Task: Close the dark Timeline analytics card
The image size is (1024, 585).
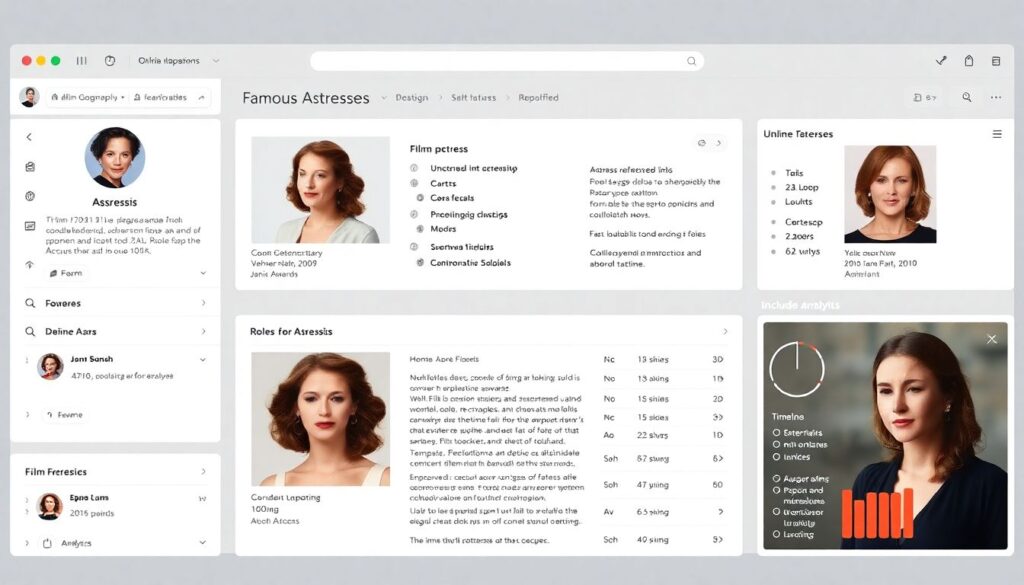Action: (991, 340)
